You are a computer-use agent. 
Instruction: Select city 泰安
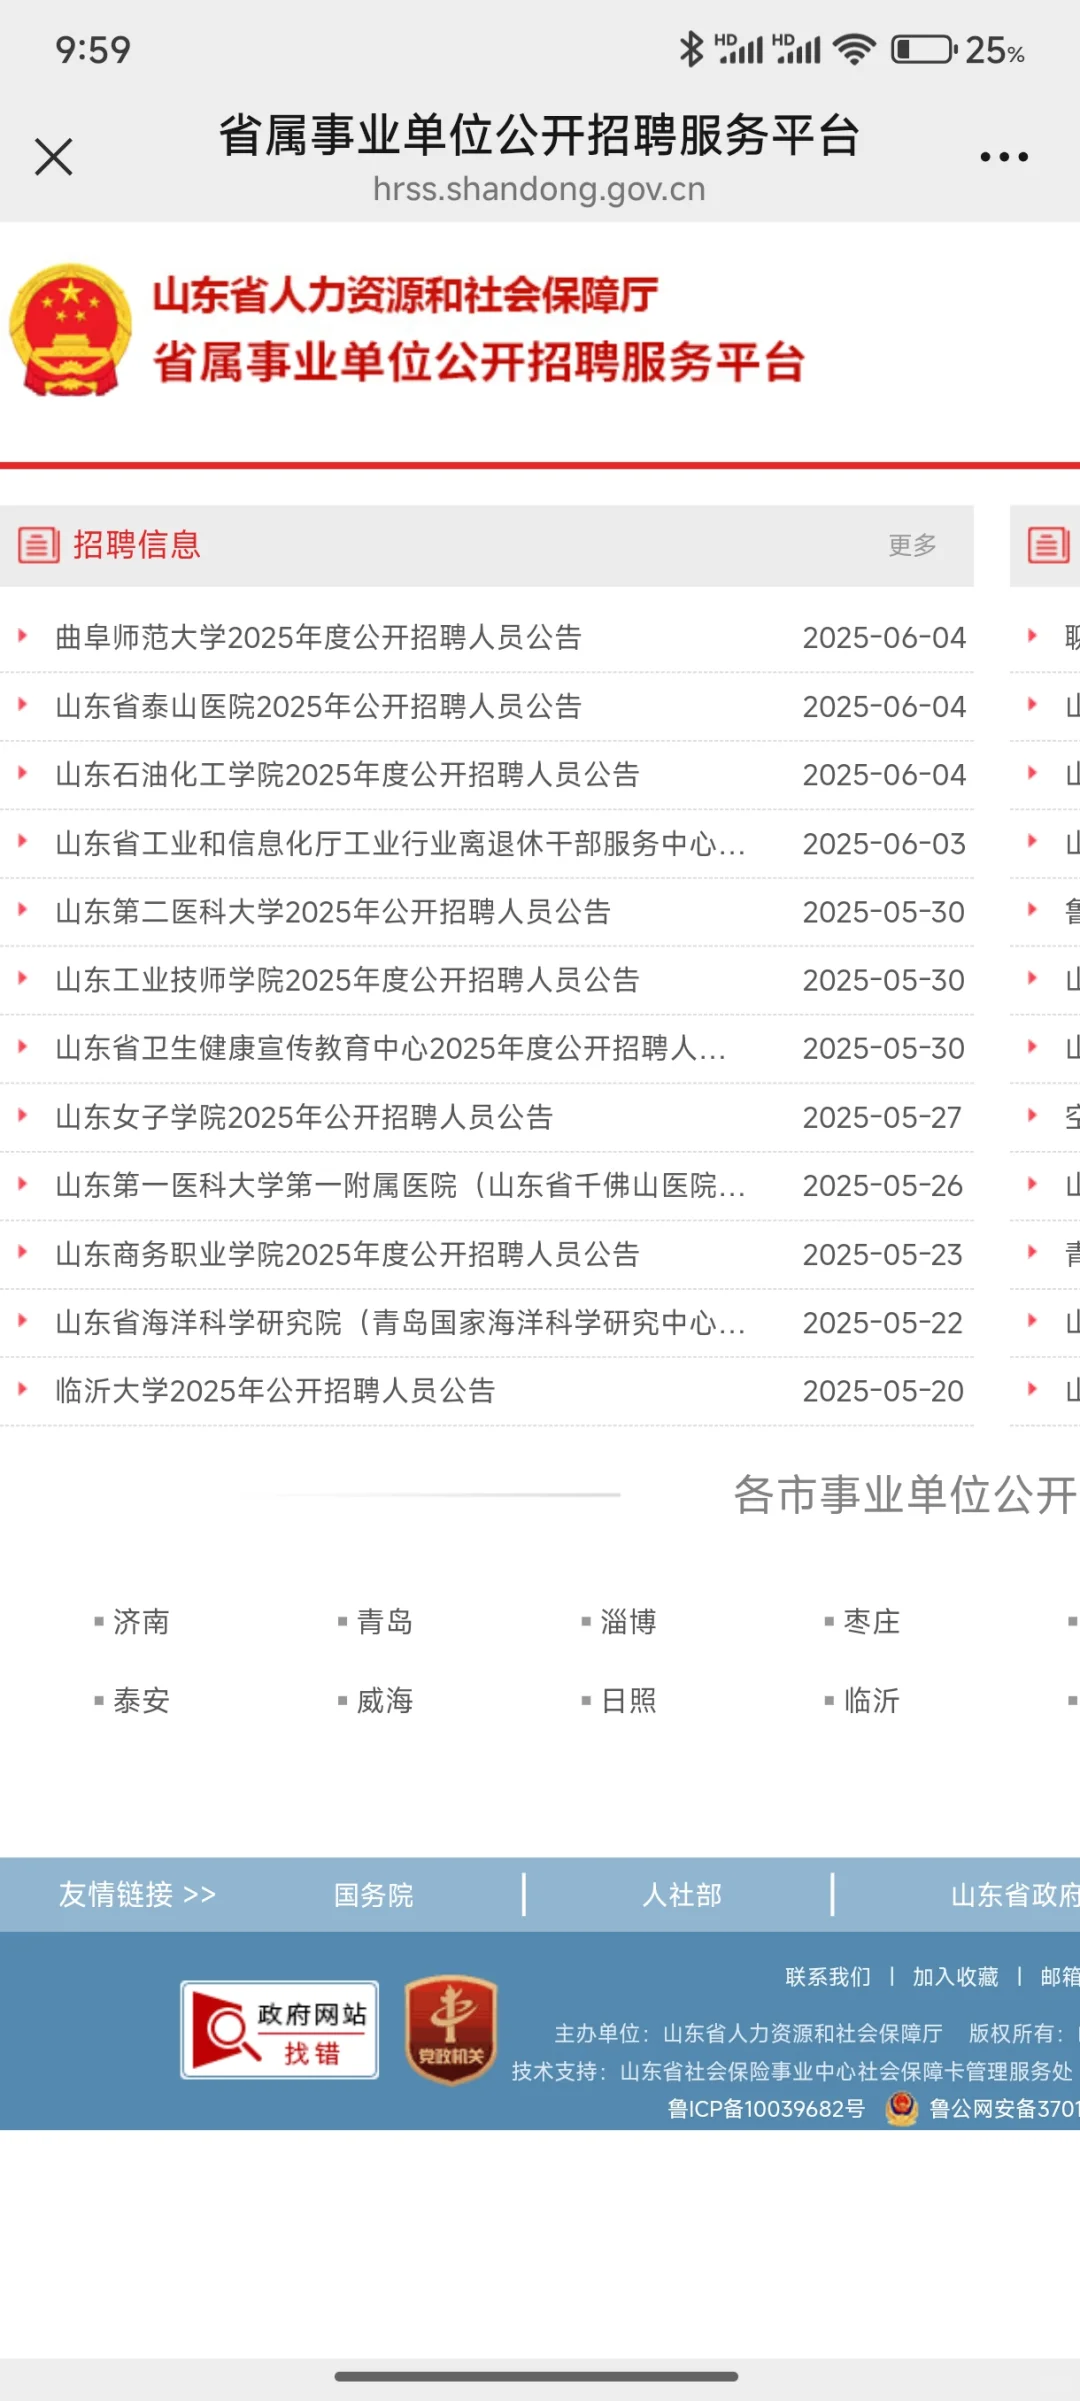(141, 1700)
